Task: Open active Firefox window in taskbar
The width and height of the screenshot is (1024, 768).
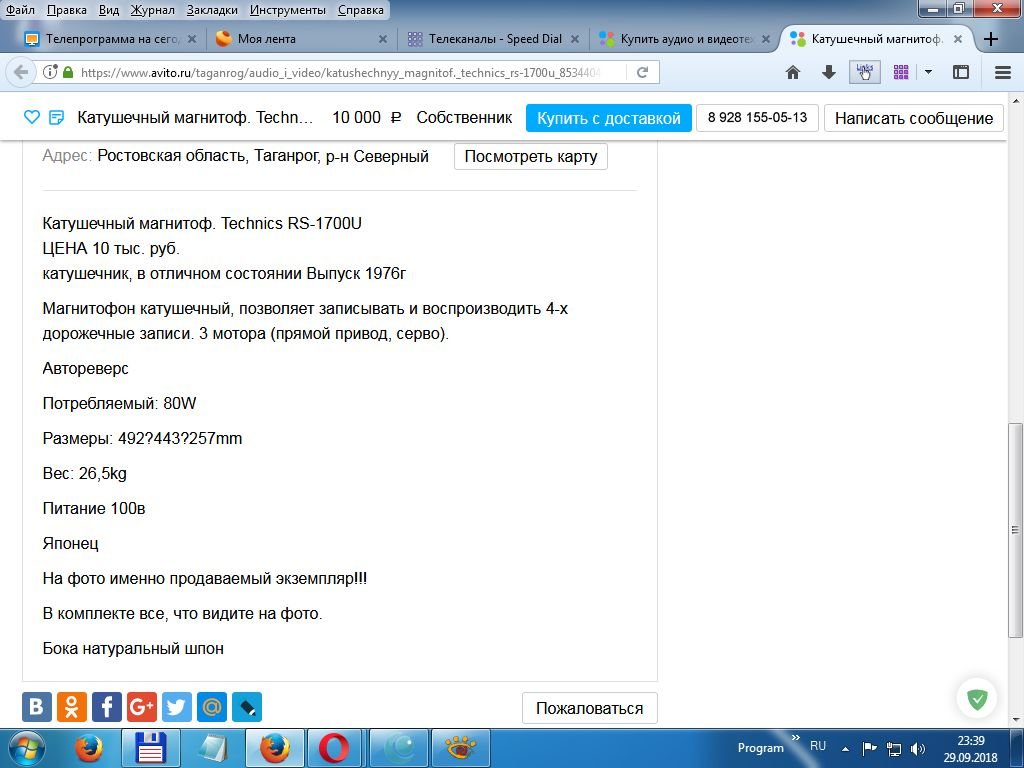Action: 275,748
